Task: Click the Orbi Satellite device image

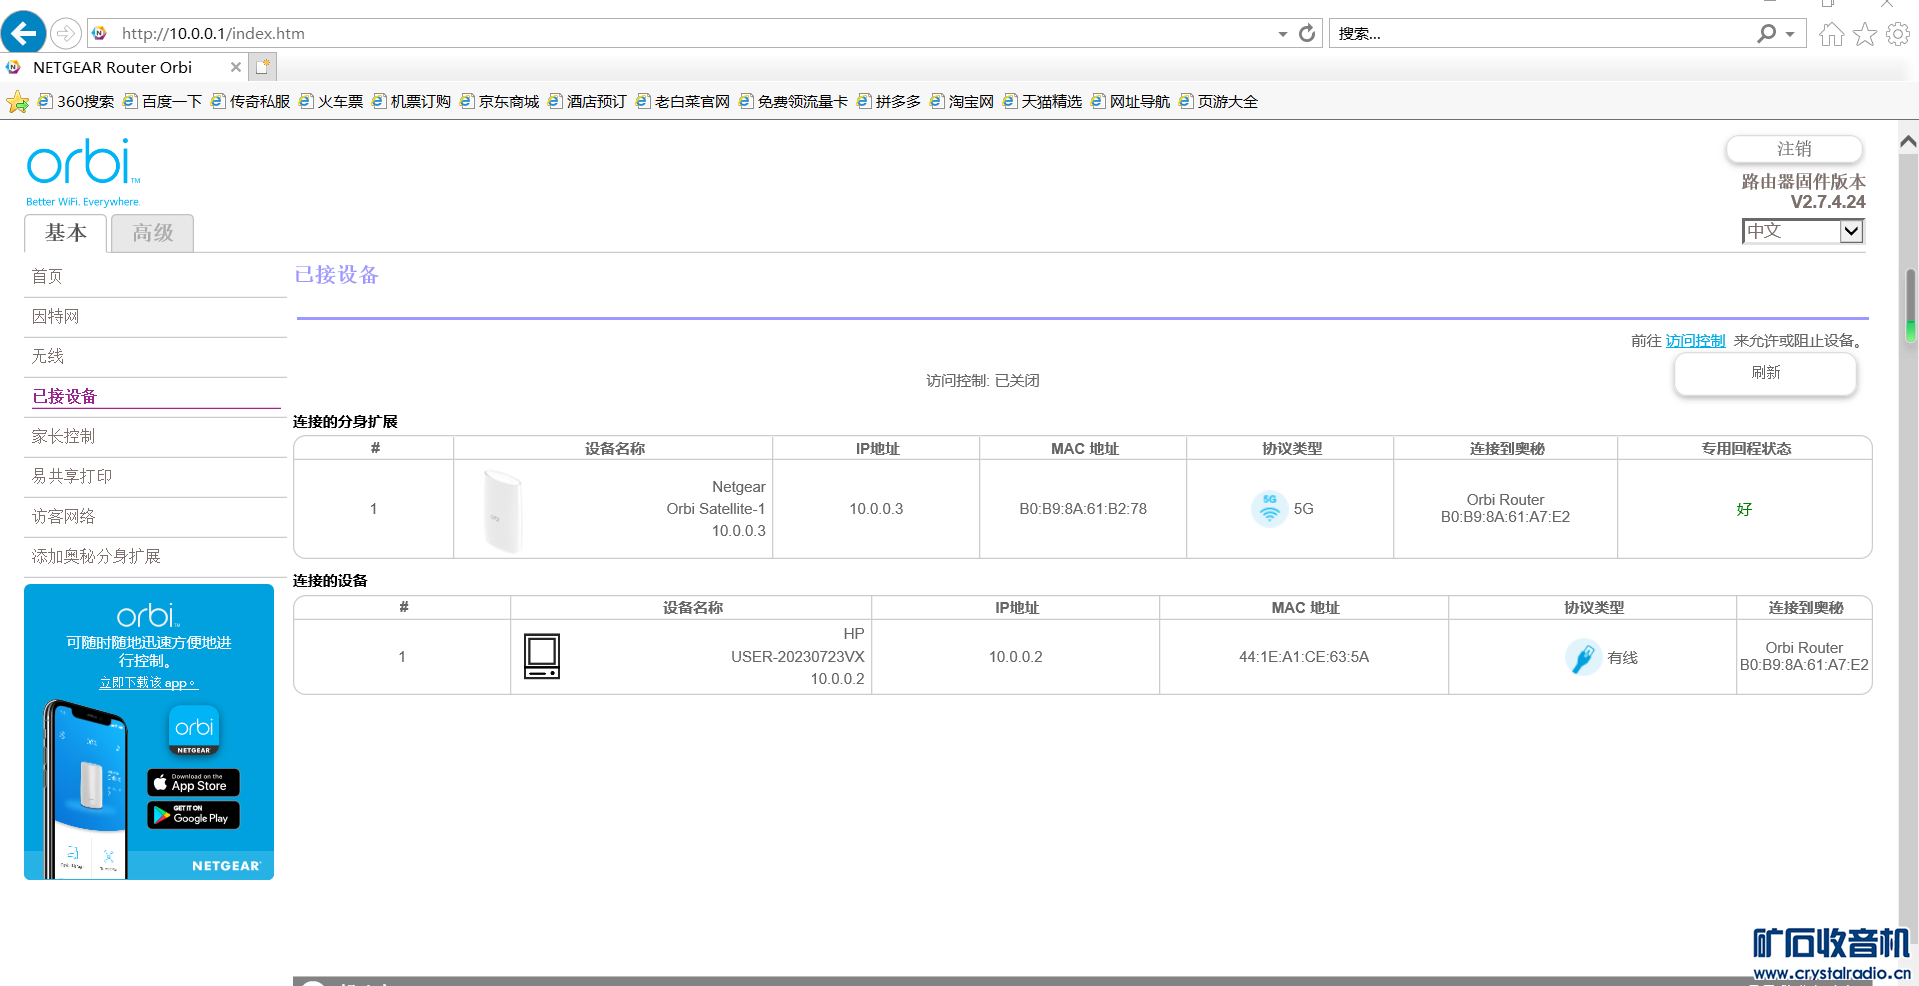Action: click(502, 510)
